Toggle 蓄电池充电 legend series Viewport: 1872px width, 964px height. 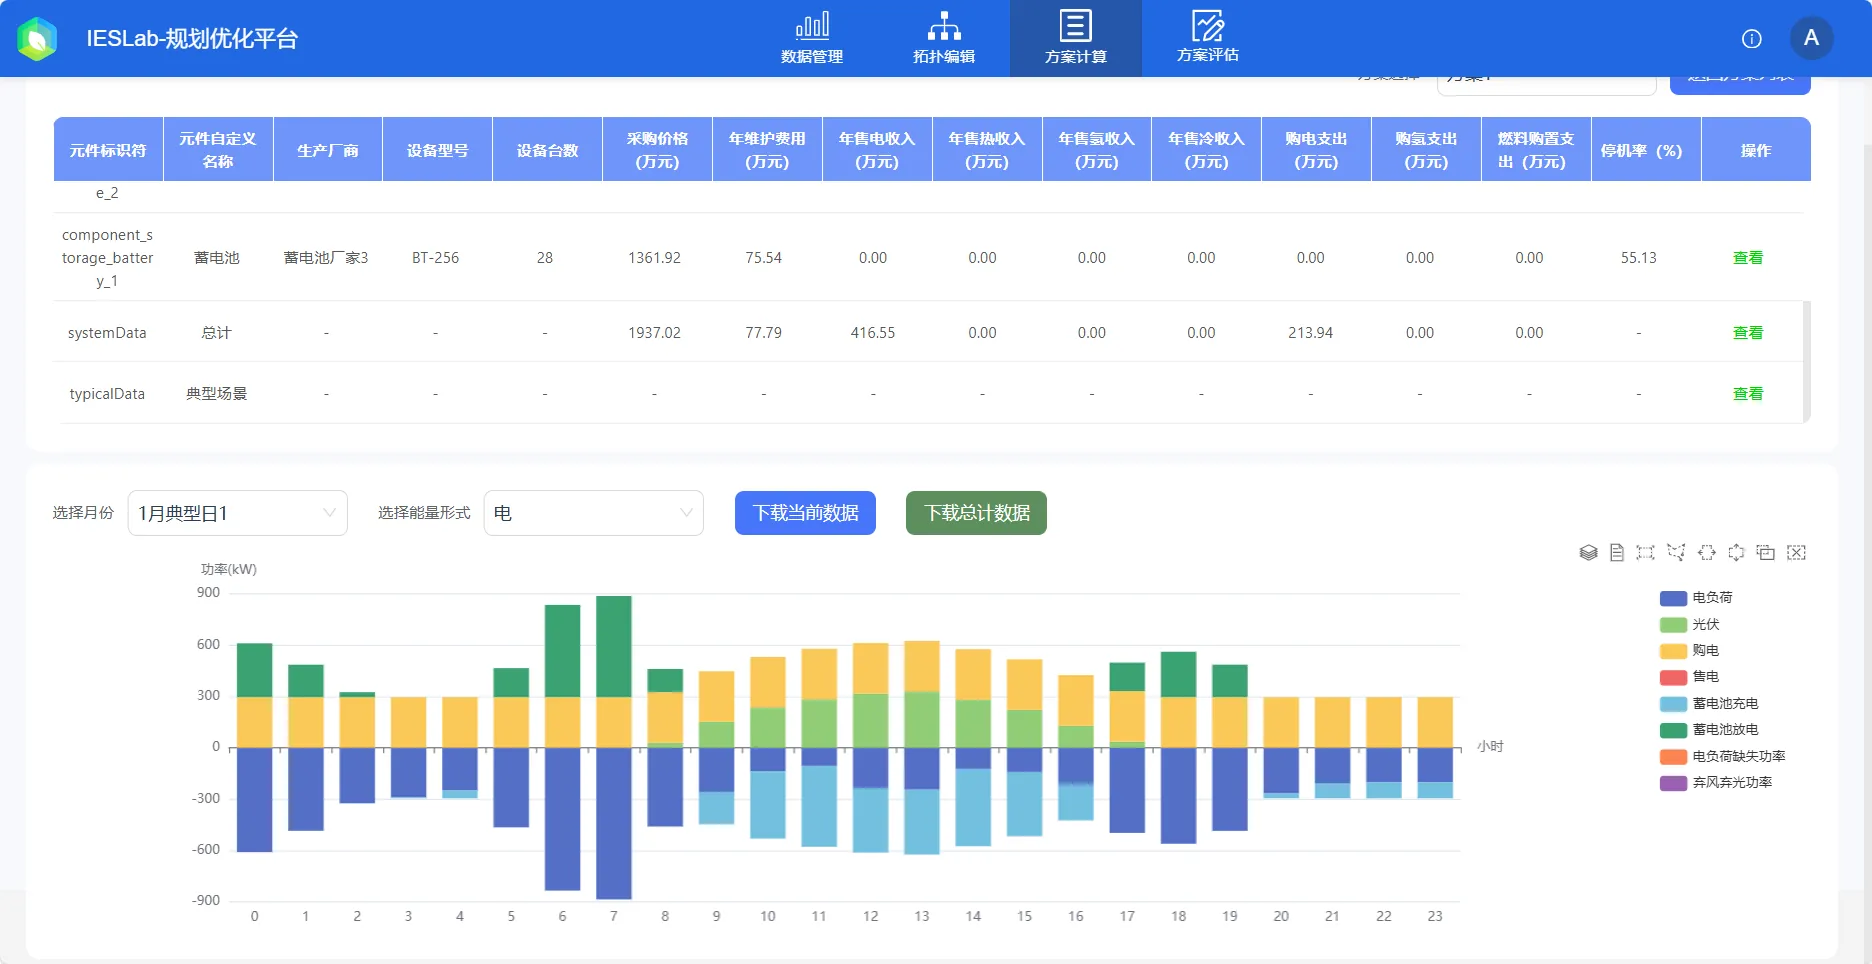(1709, 704)
